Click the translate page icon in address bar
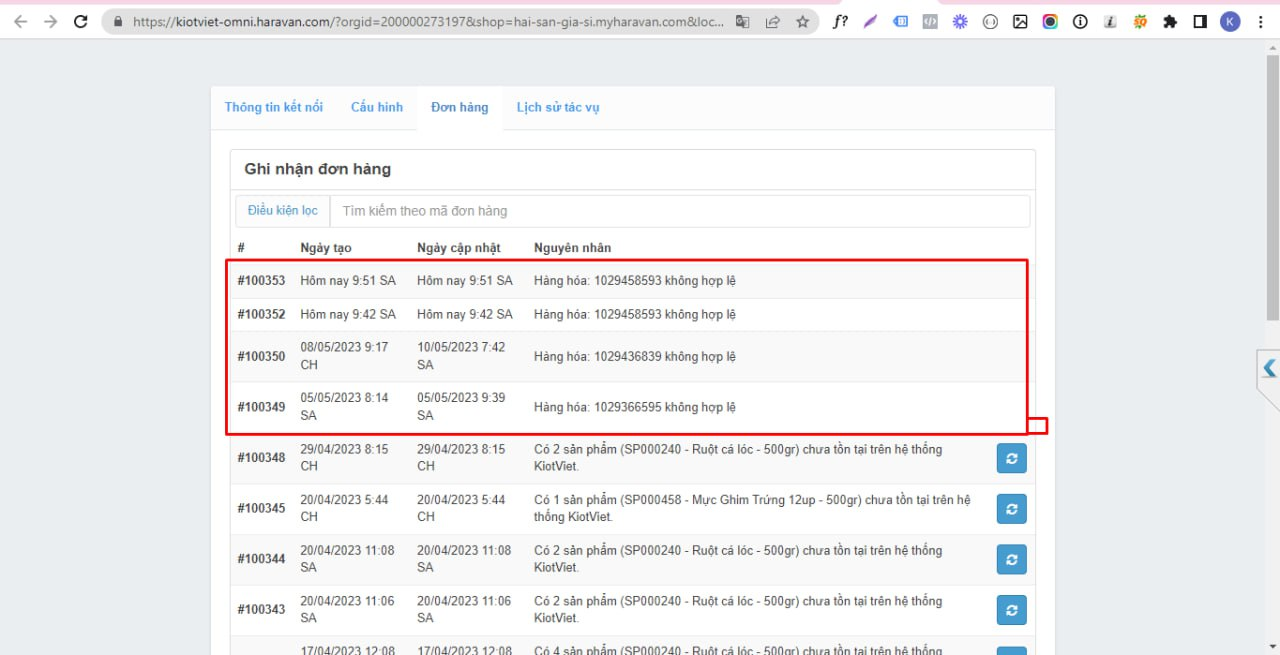1280x655 pixels. coord(742,22)
